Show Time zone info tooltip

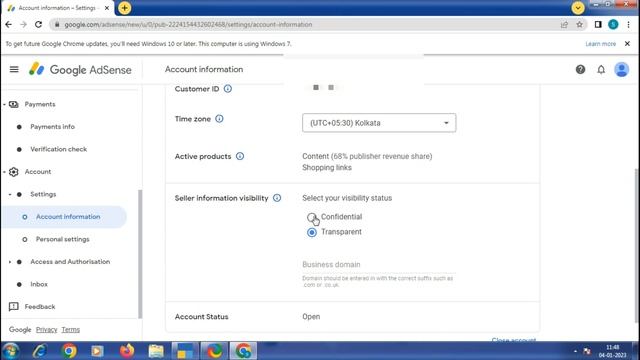pos(219,119)
